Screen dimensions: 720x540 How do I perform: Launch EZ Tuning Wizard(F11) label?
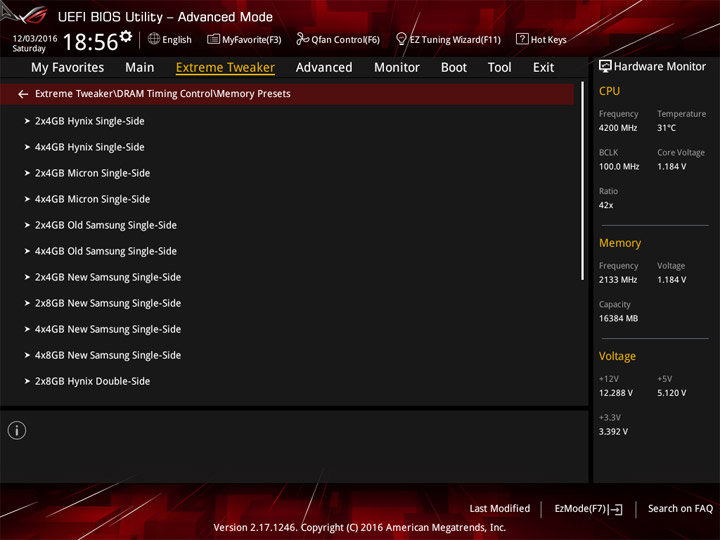[455, 40]
